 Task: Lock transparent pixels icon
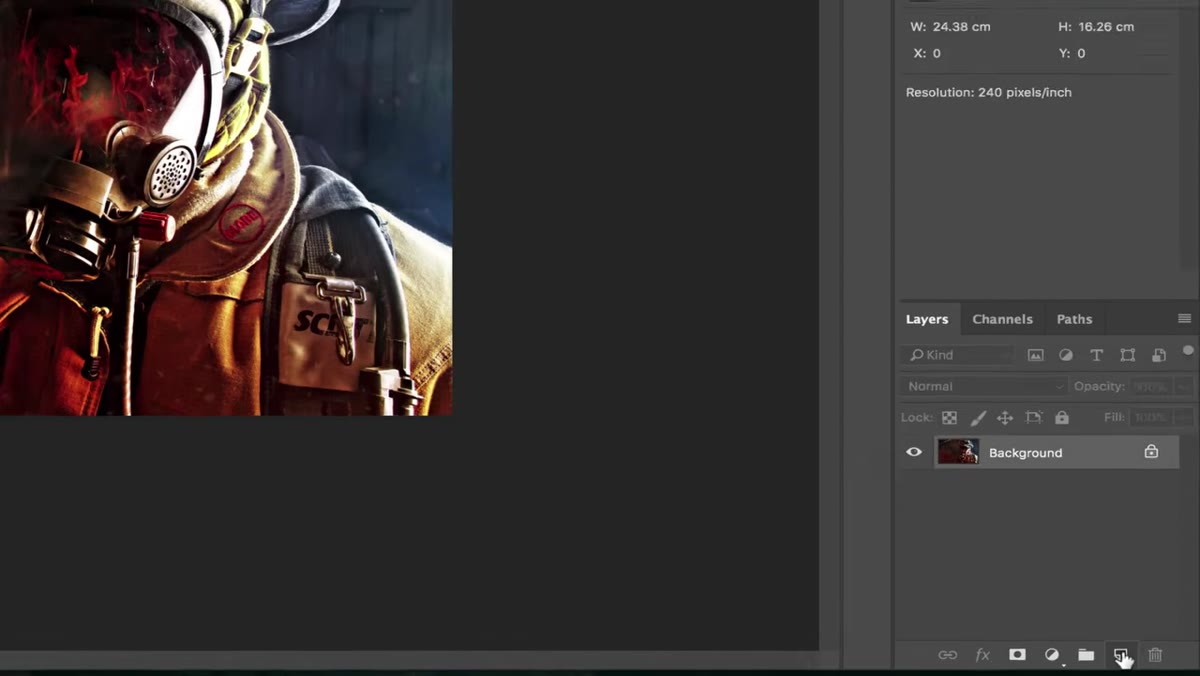click(950, 418)
